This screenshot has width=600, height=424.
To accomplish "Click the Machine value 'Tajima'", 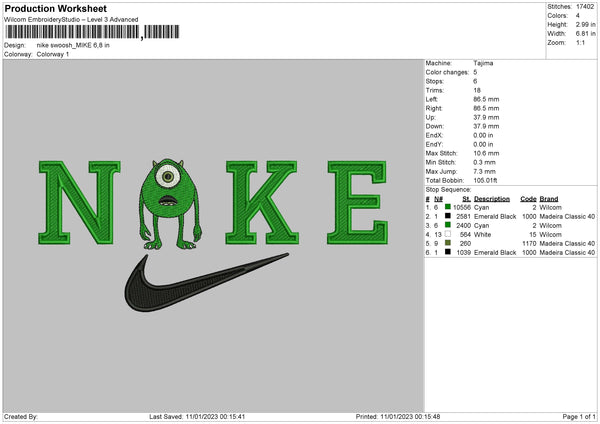I will 483,63.
